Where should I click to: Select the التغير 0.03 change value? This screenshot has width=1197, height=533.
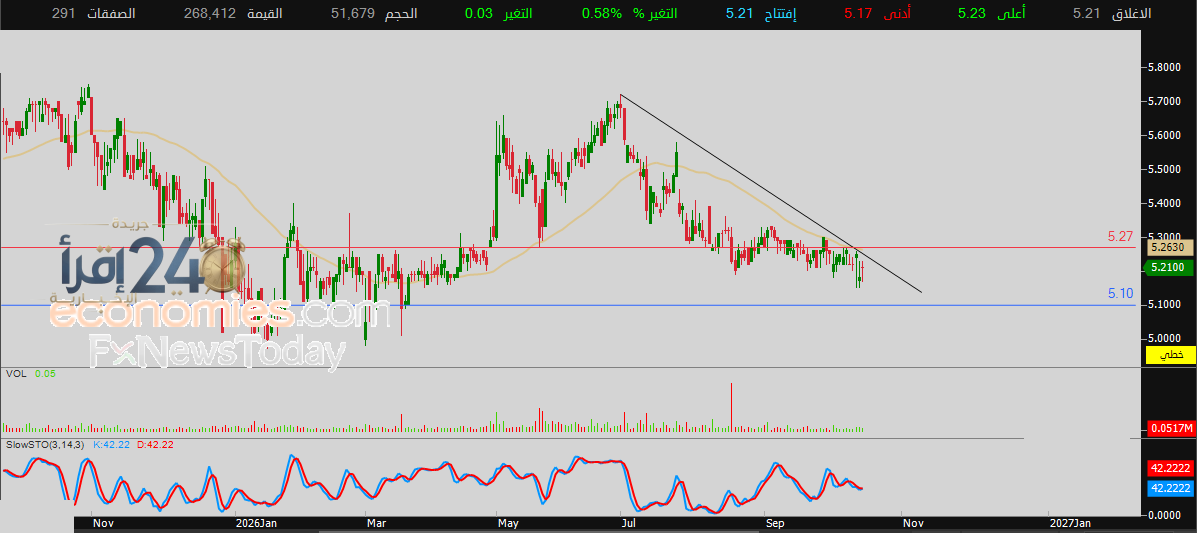(479, 14)
